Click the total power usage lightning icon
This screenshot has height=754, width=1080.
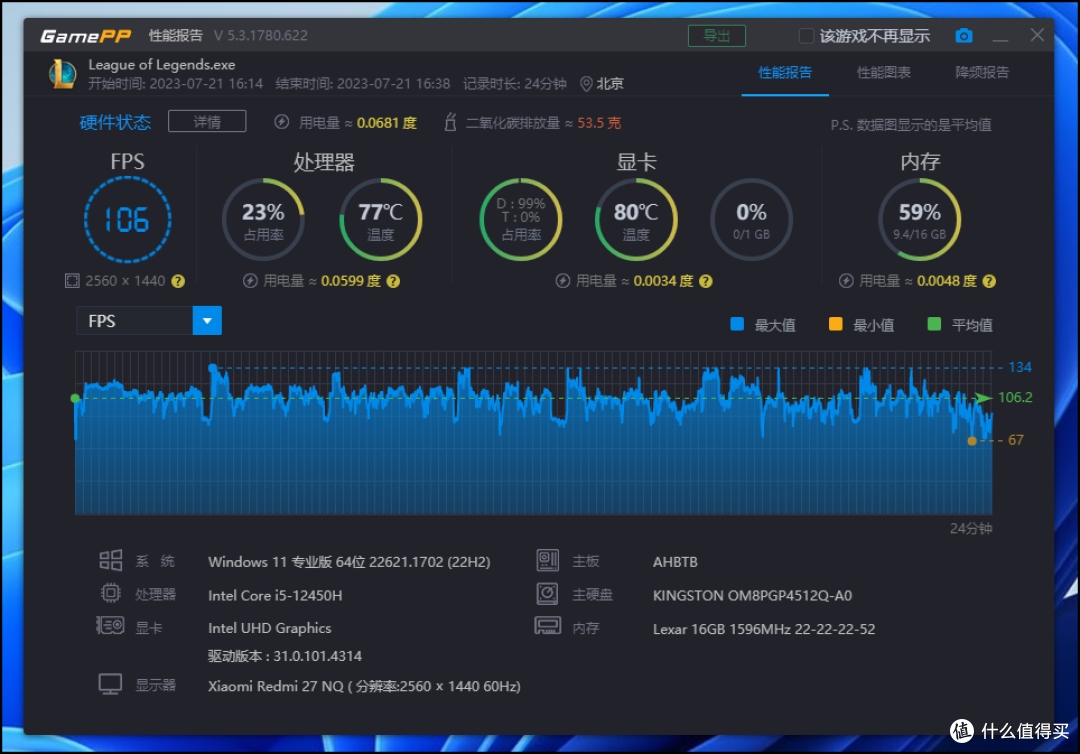(282, 123)
